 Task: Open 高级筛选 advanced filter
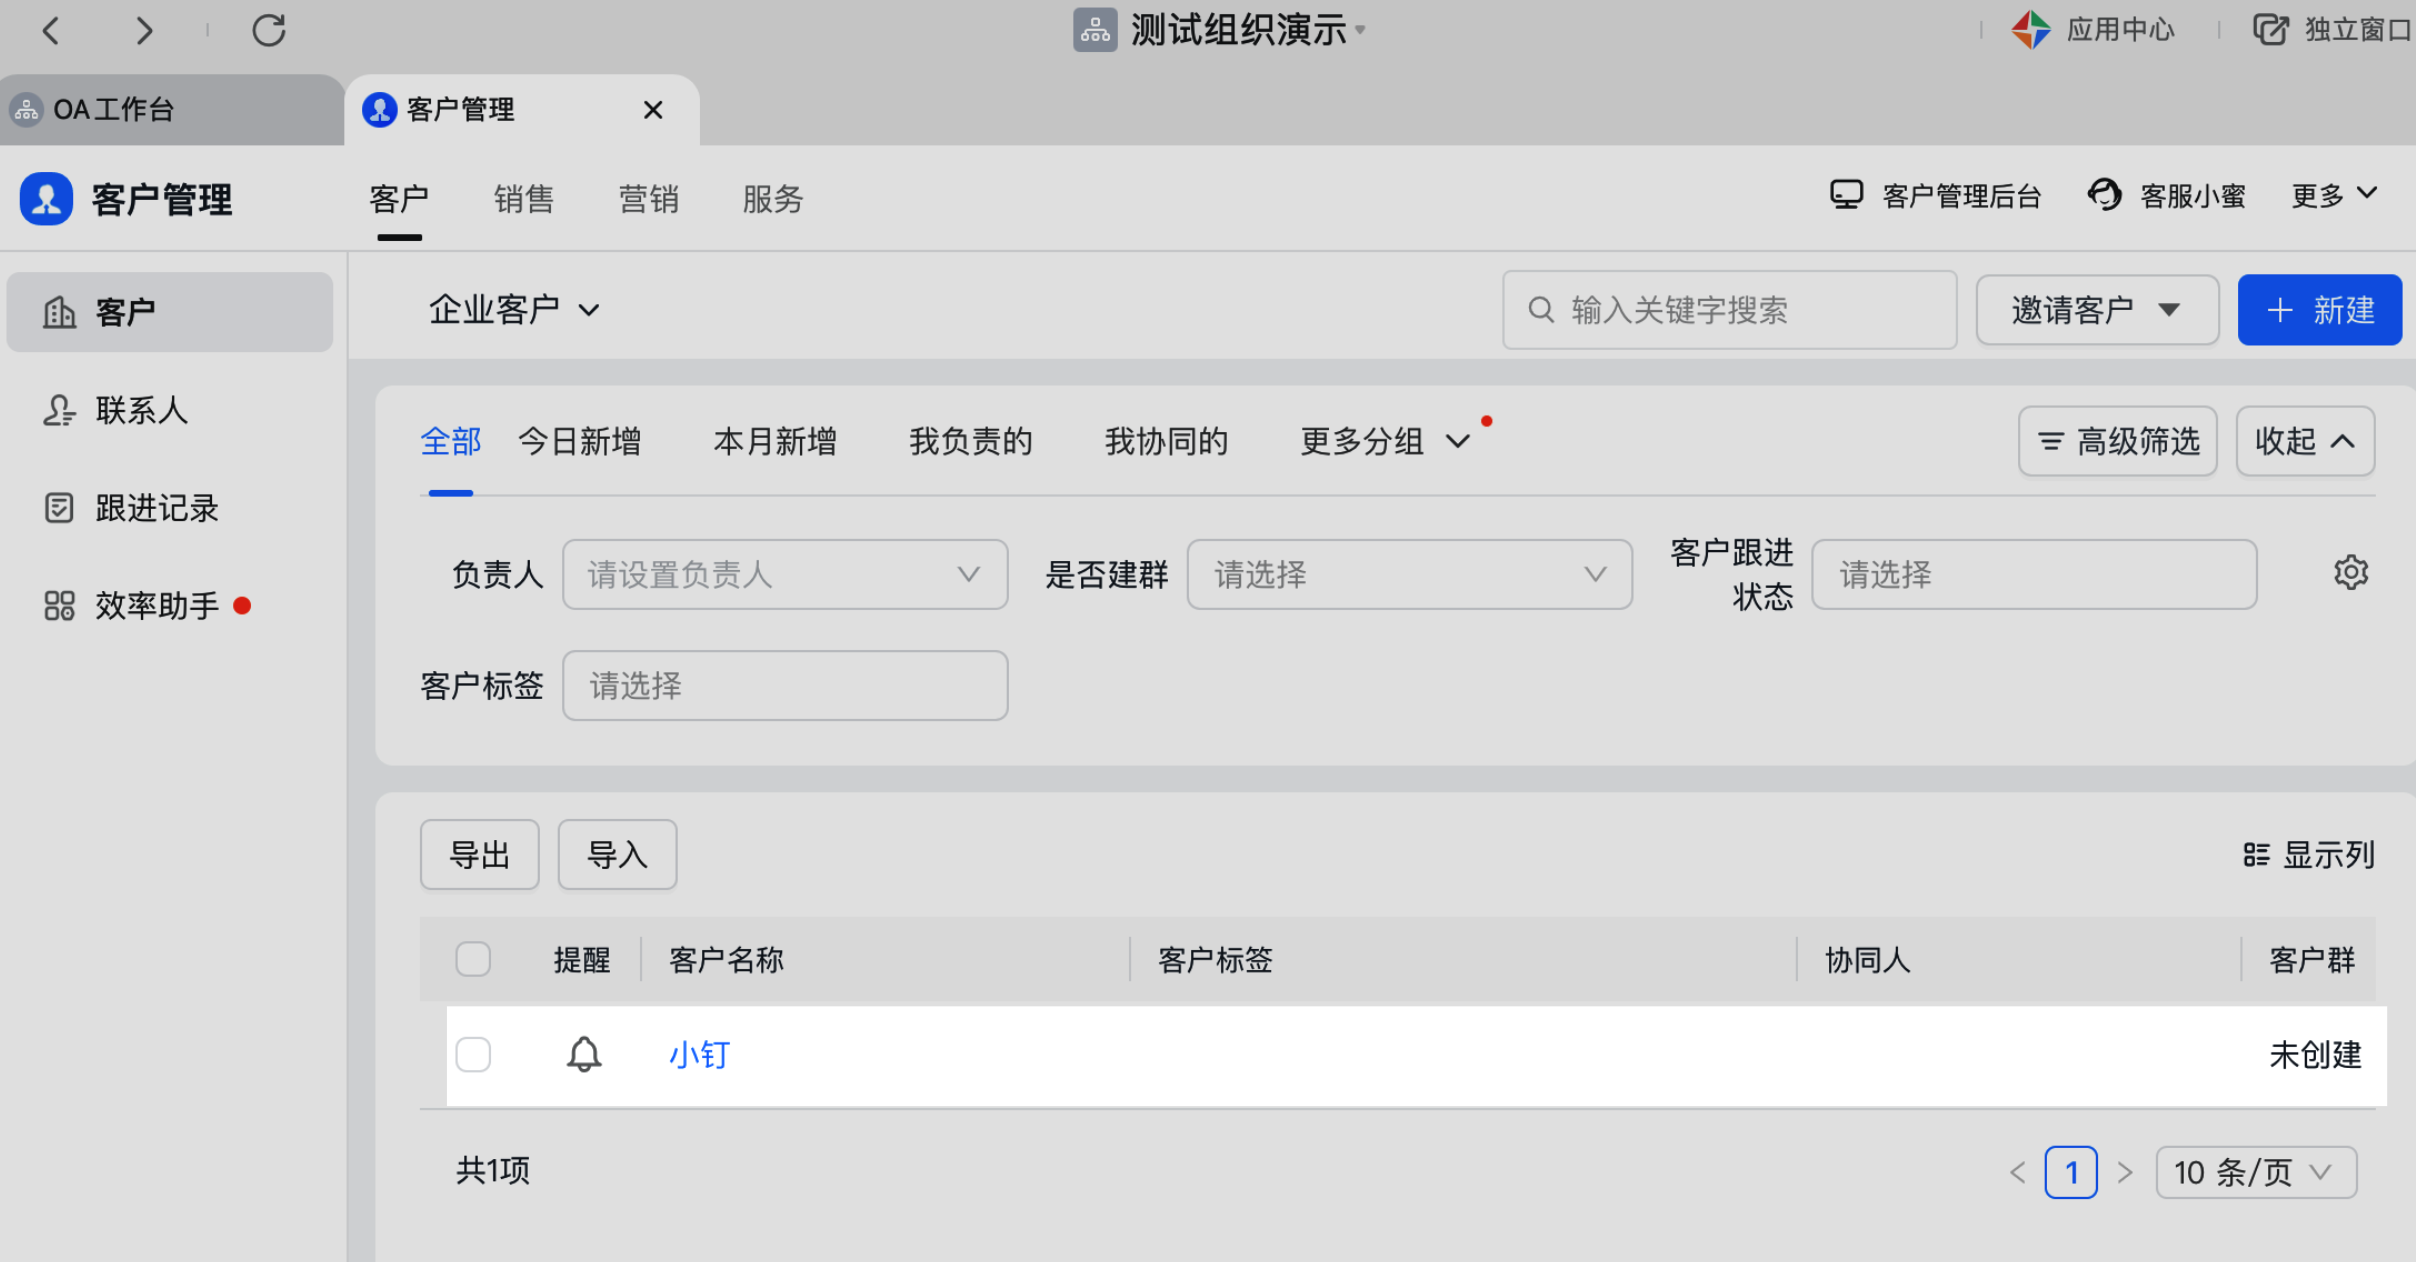(x=2117, y=441)
